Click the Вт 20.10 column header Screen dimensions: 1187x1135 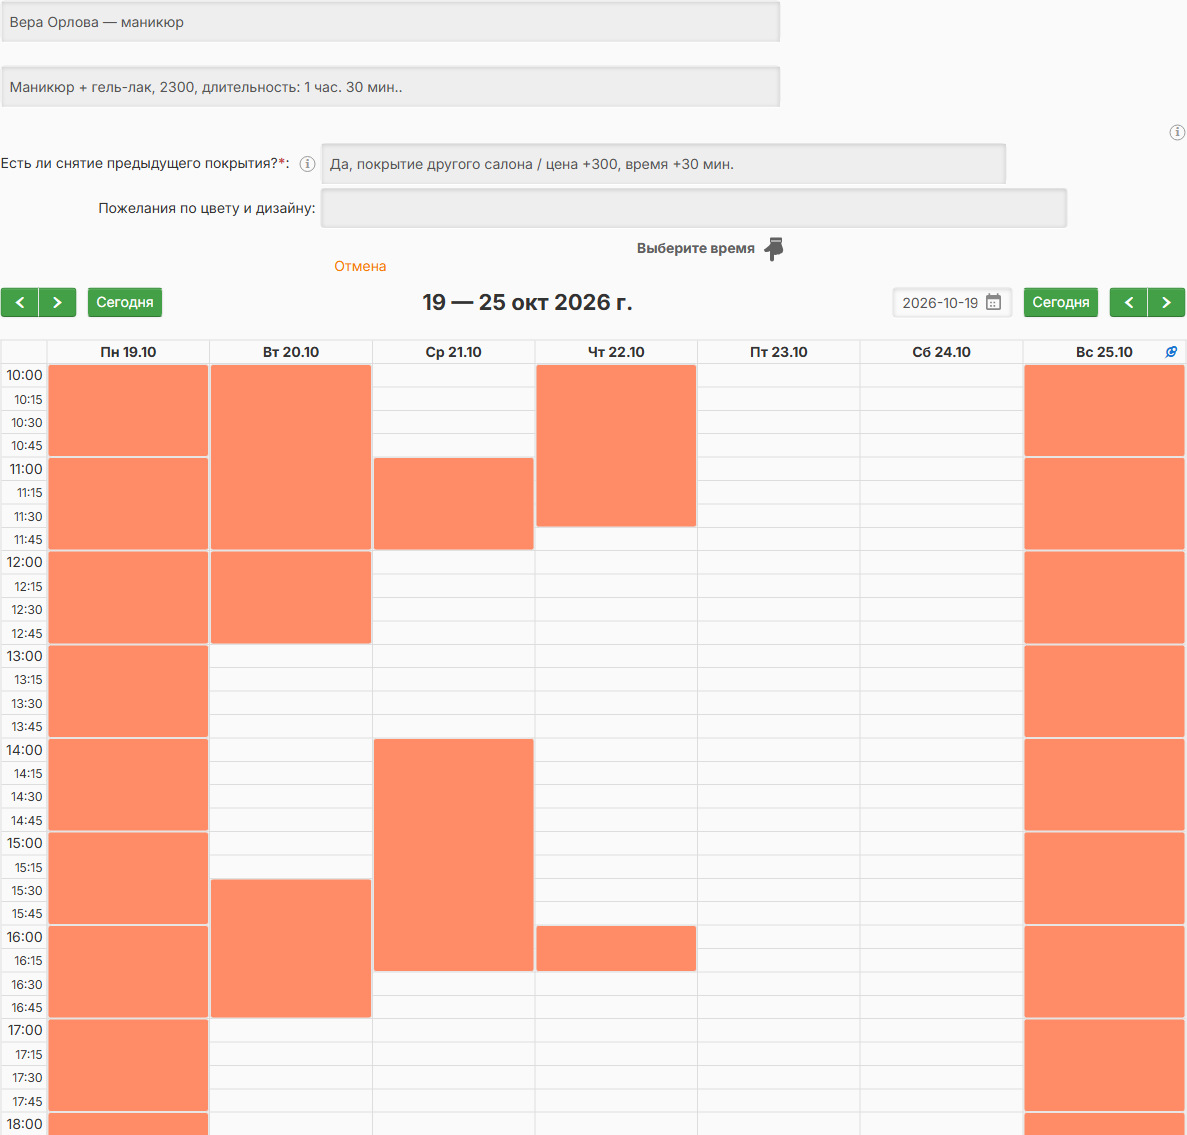click(x=291, y=352)
